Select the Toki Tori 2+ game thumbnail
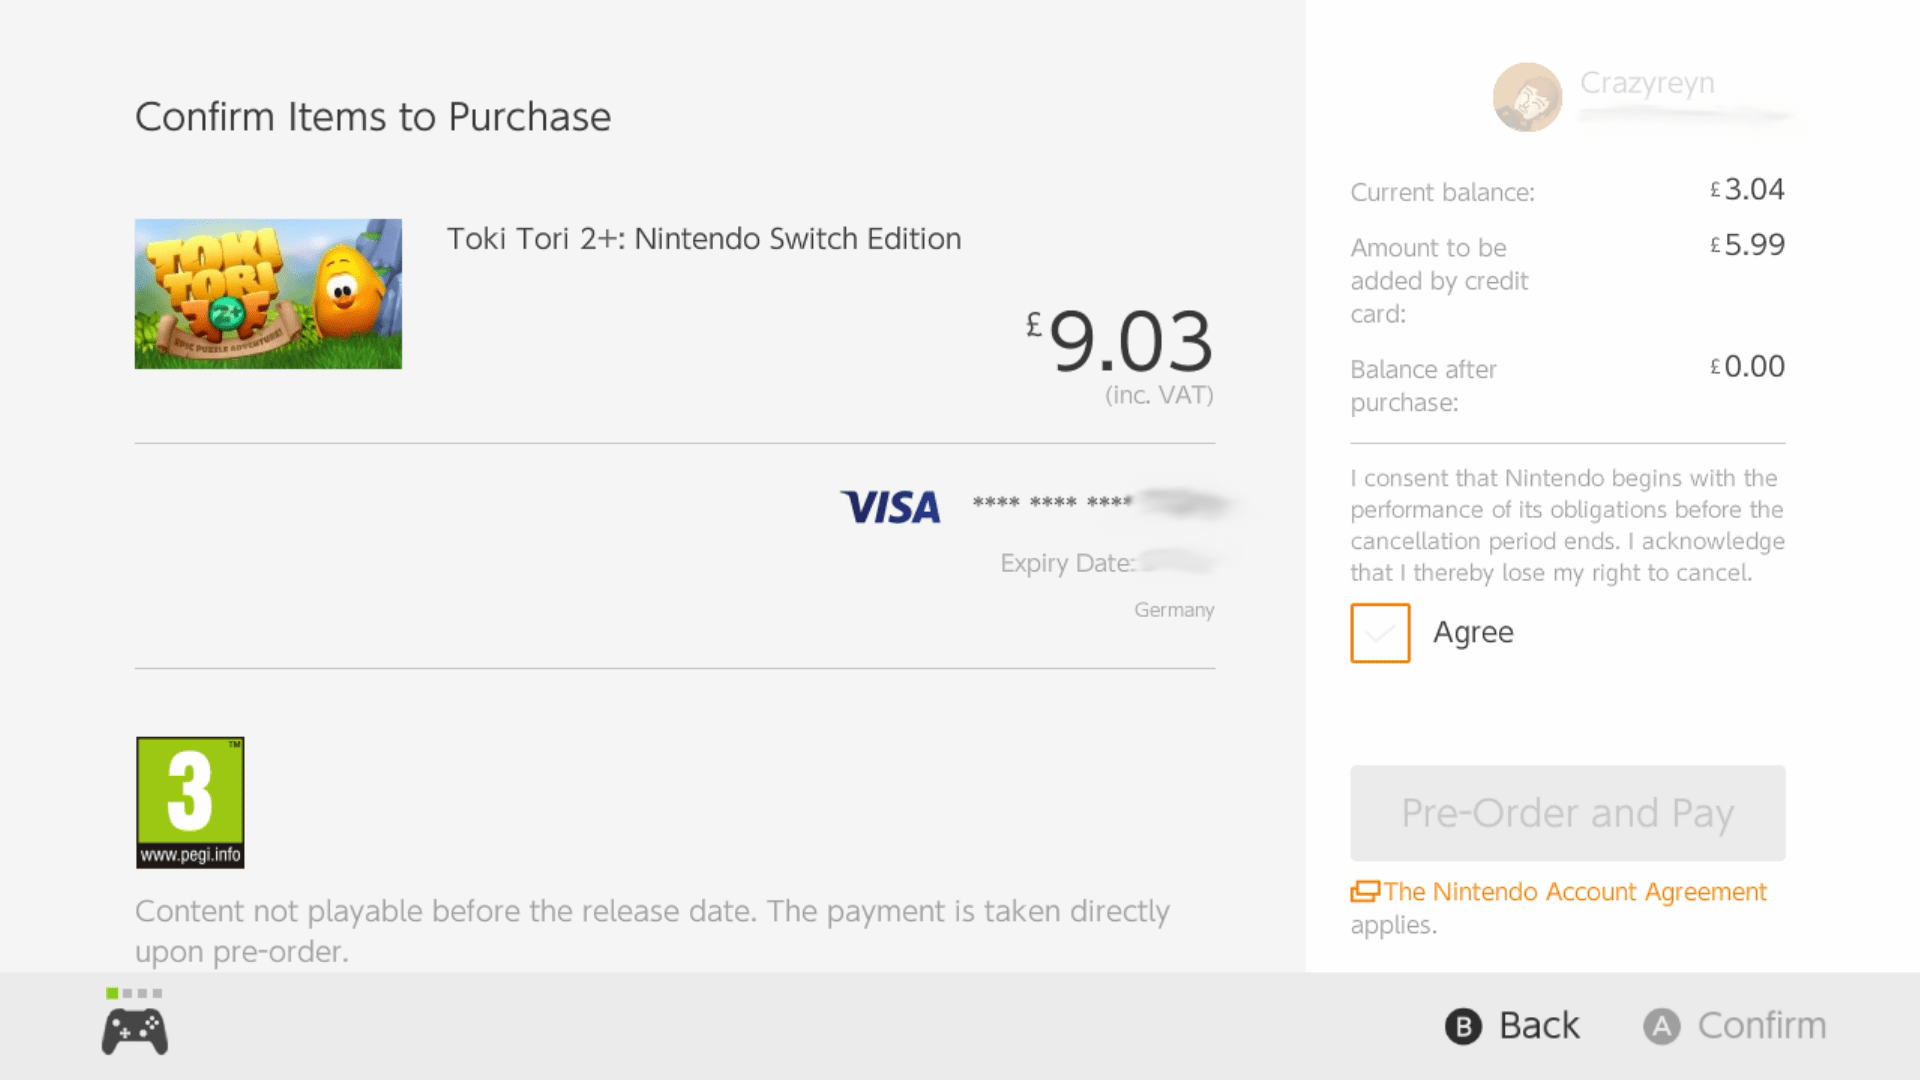 [x=267, y=293]
